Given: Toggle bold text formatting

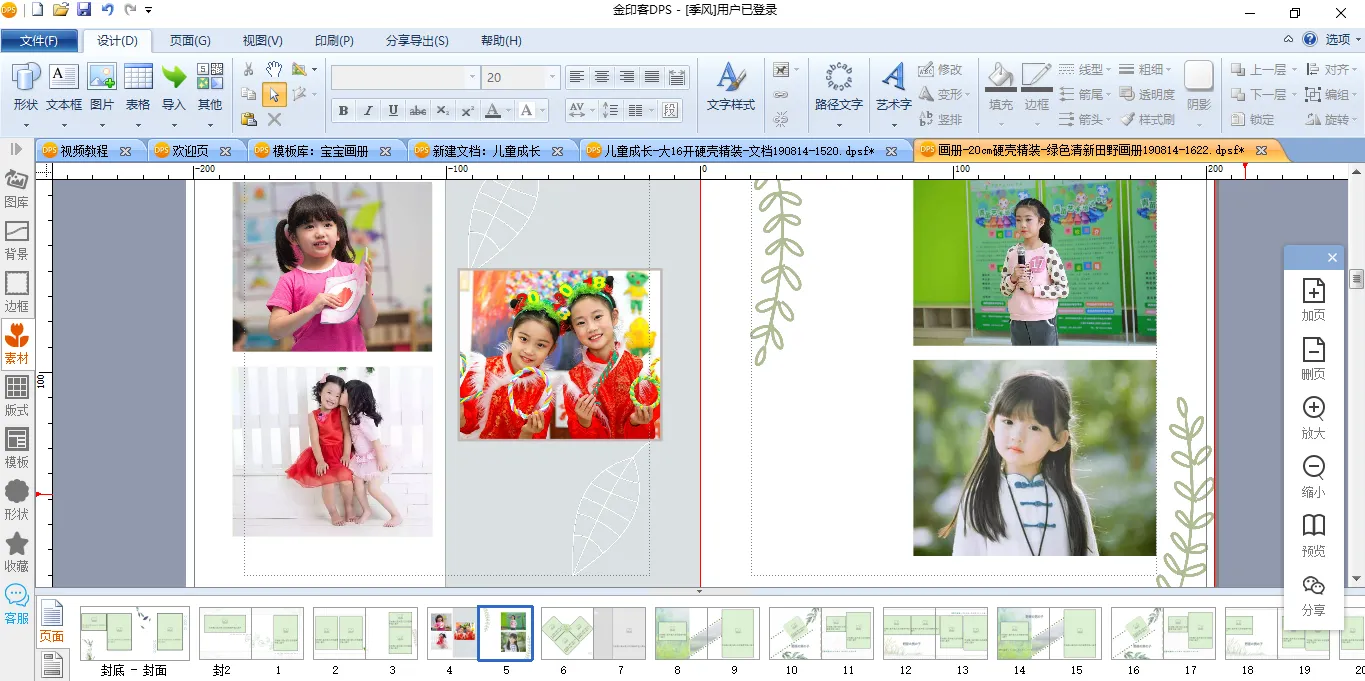Looking at the screenshot, I should pyautogui.click(x=343, y=111).
